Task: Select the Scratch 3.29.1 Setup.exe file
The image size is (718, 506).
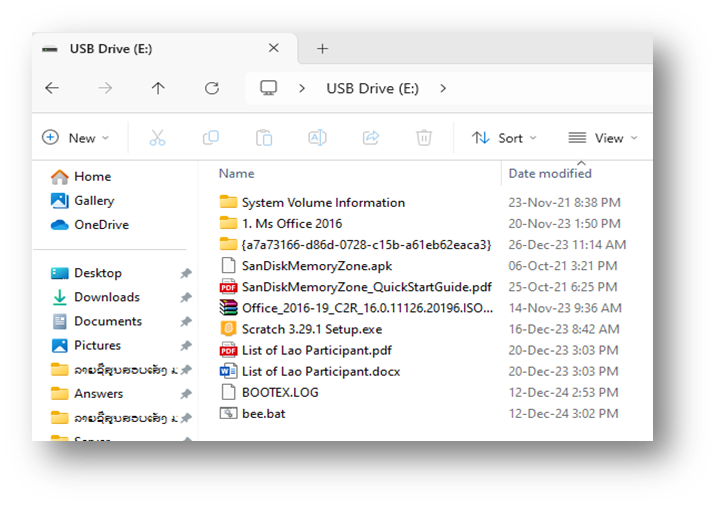Action: (x=311, y=329)
